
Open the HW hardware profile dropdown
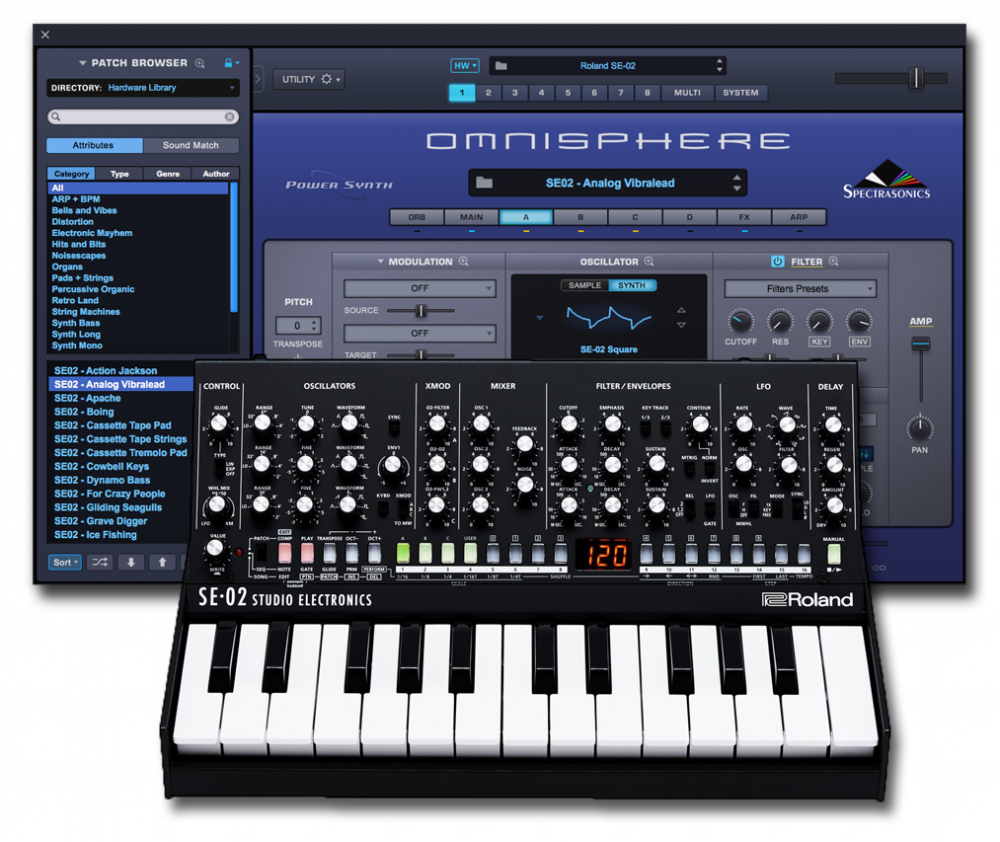465,66
